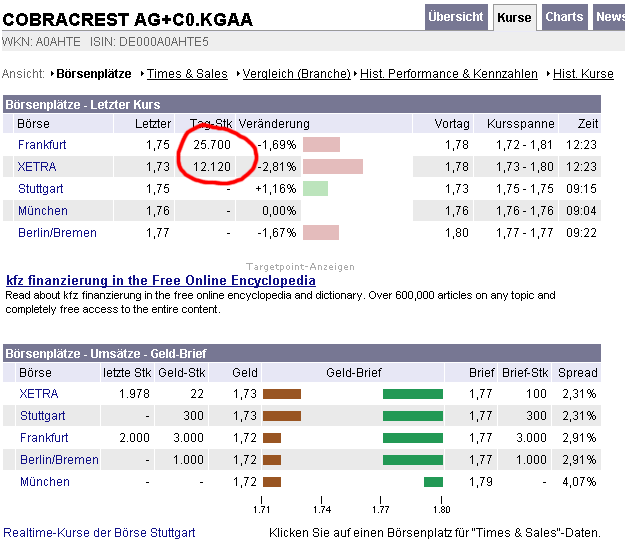Click the XETRA letzte Stk value 1.978

click(x=134, y=394)
